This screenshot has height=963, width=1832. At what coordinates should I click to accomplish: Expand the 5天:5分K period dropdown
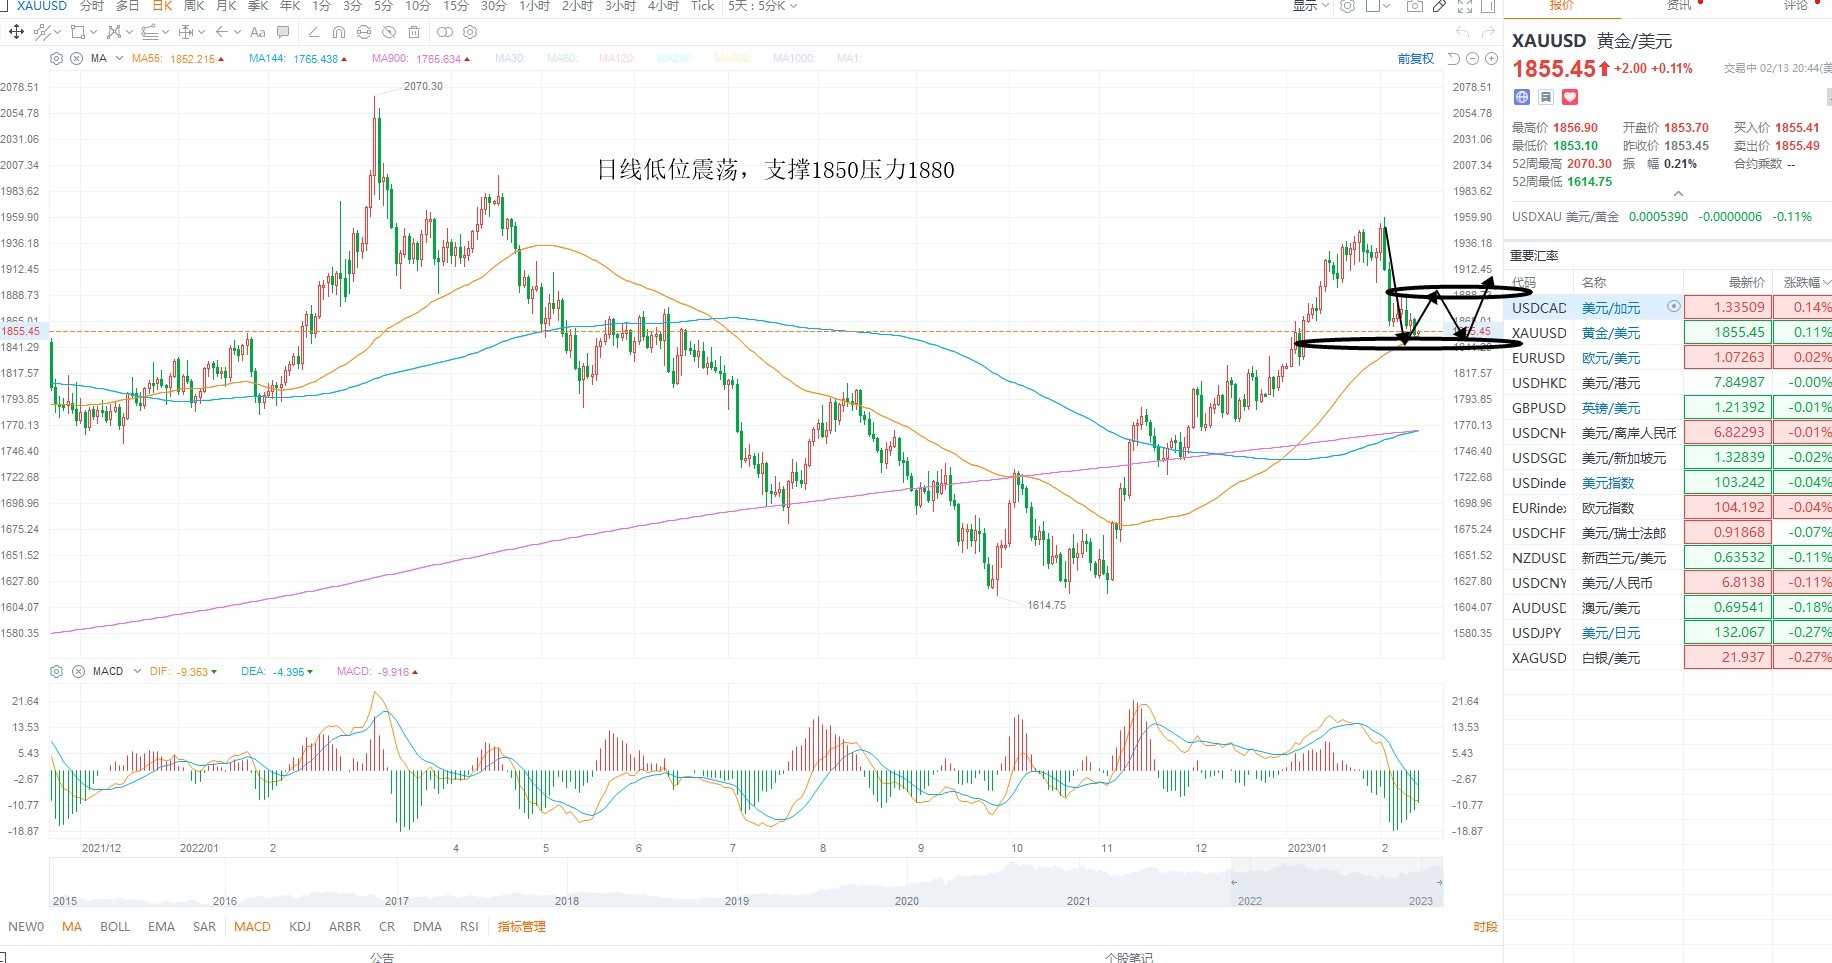click(x=763, y=6)
